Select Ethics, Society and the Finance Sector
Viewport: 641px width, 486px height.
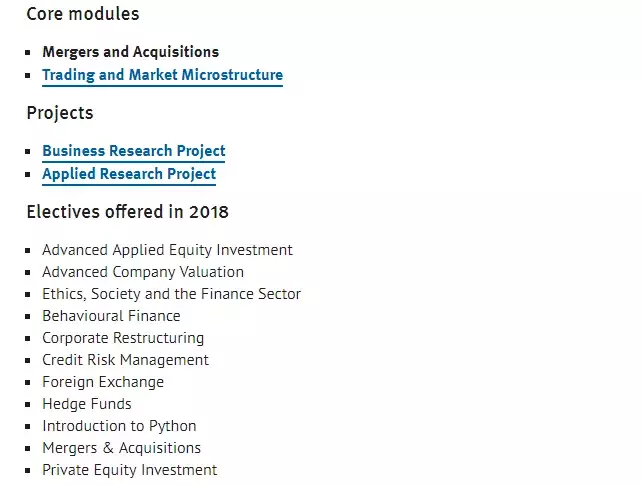click(171, 294)
